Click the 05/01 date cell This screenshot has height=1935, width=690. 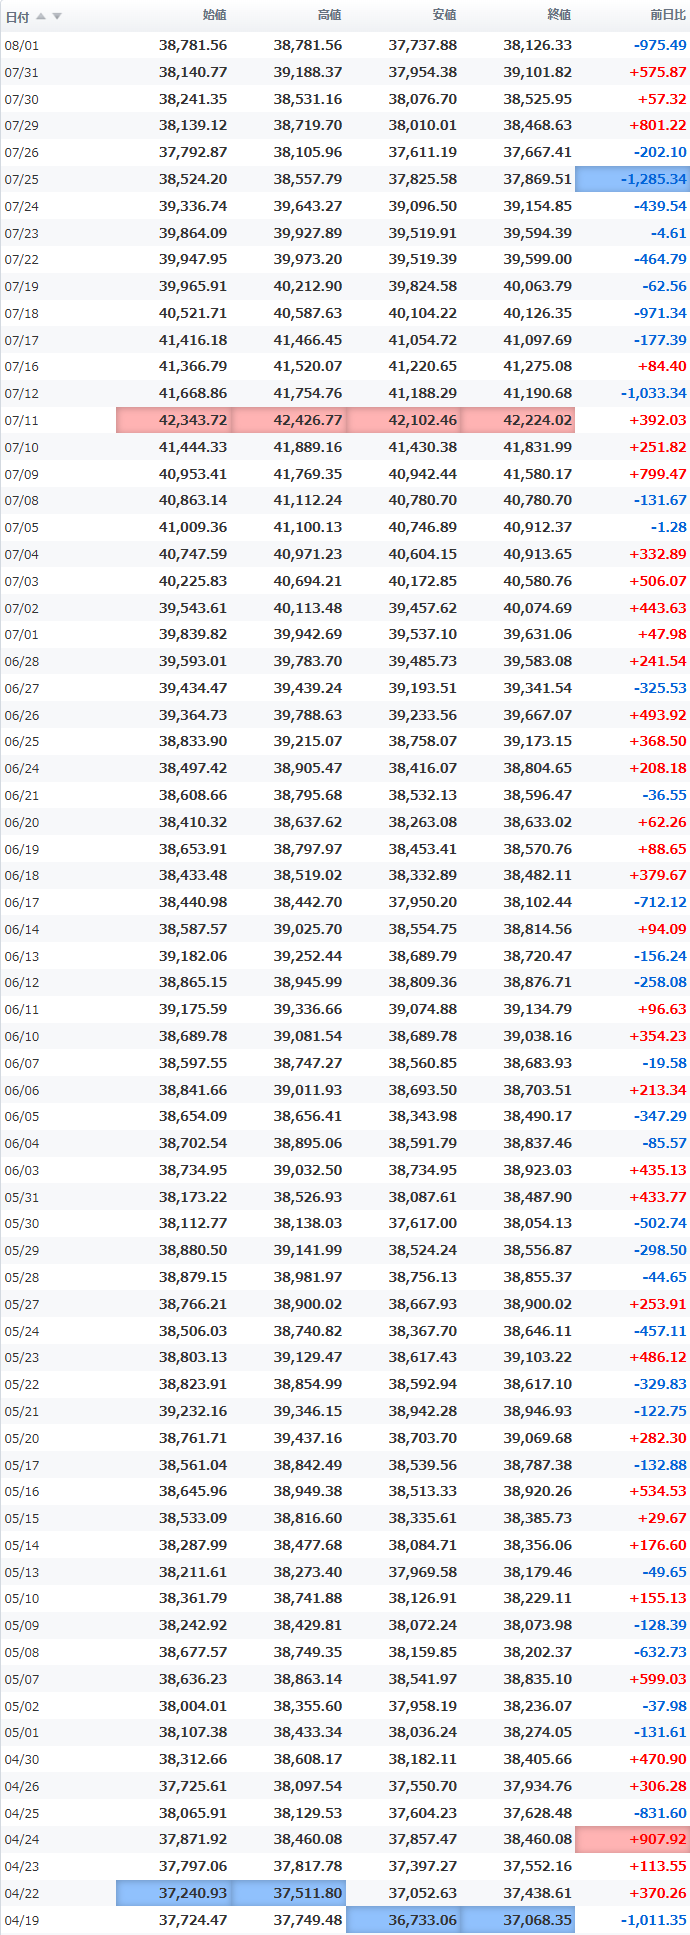[22, 1732]
